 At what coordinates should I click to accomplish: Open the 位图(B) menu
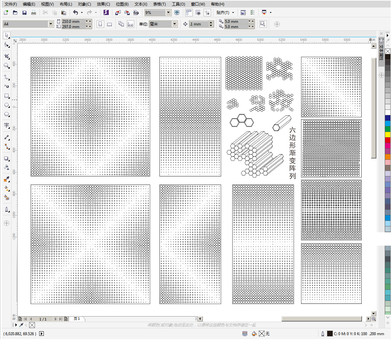(122, 4)
